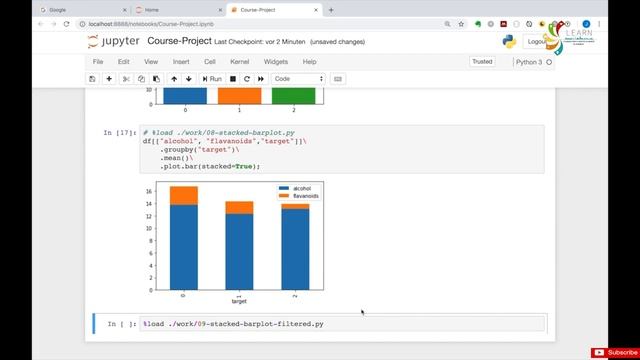This screenshot has height=360, width=640.
Task: Click the YouTube Subscribe button
Action: click(x=616, y=353)
